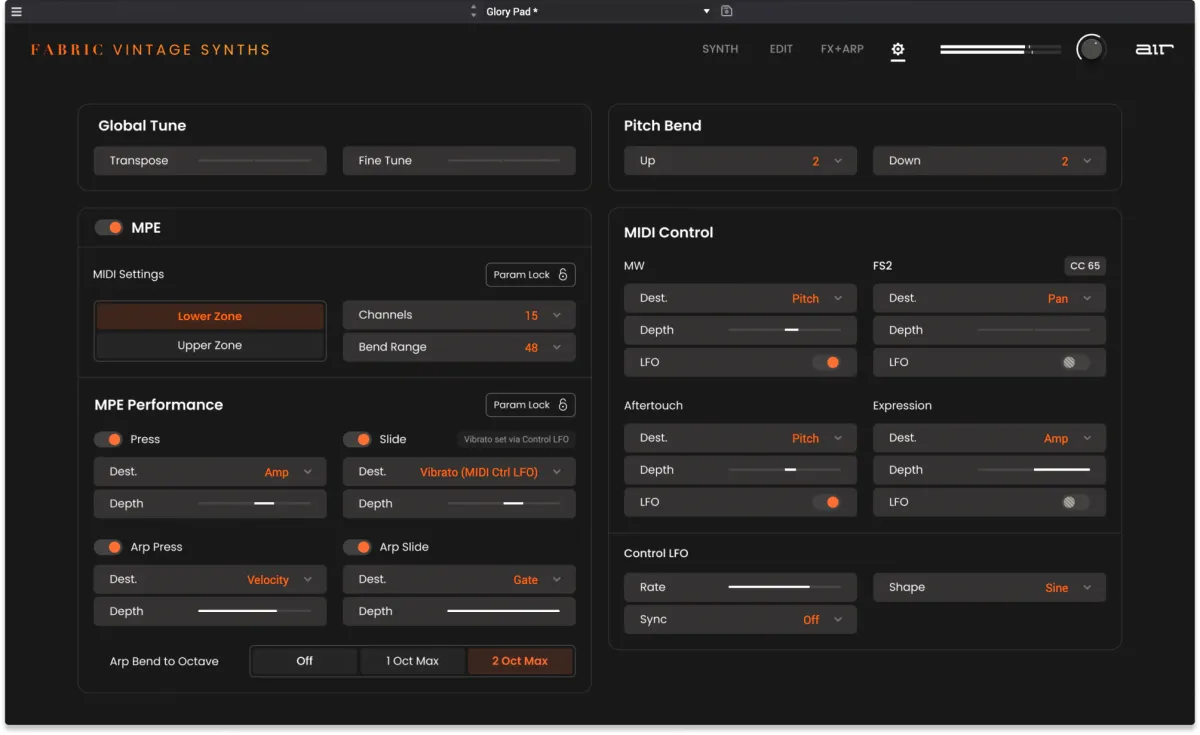This screenshot has width=1200, height=735.
Task: Toggle the MPE switch off
Action: click(109, 228)
